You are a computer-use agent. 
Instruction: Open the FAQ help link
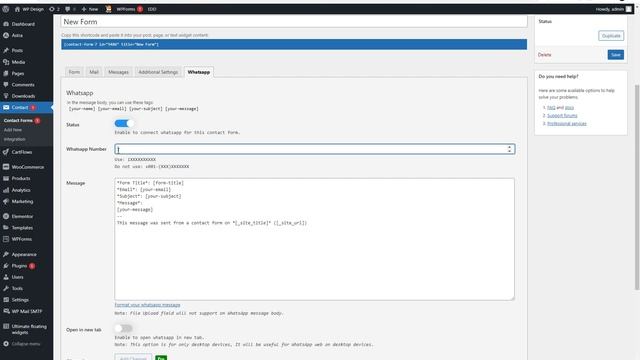tap(551, 107)
